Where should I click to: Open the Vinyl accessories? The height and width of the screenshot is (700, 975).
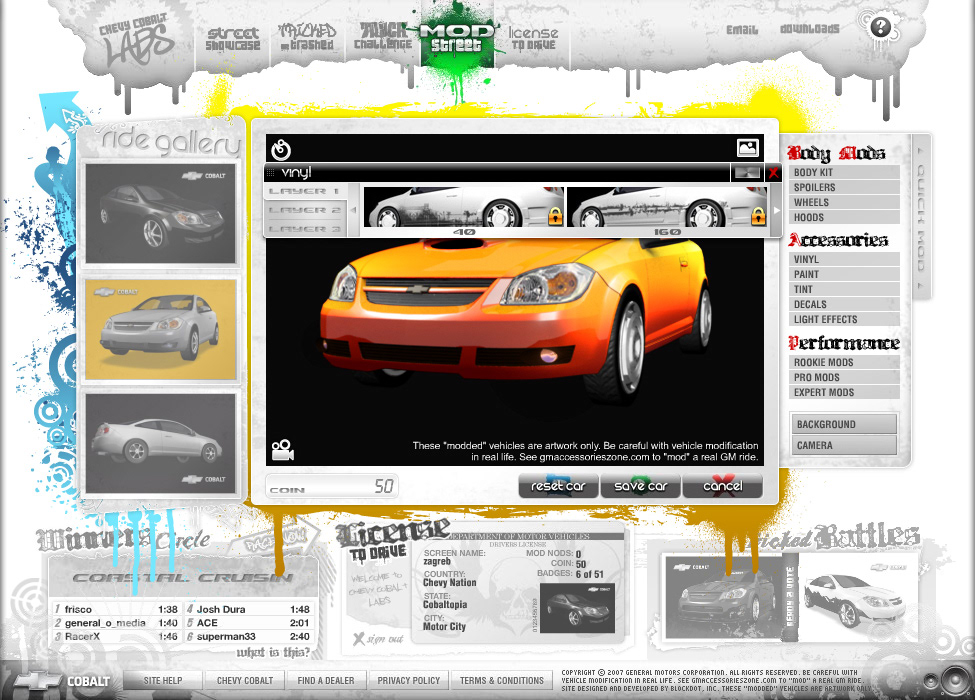(844, 259)
